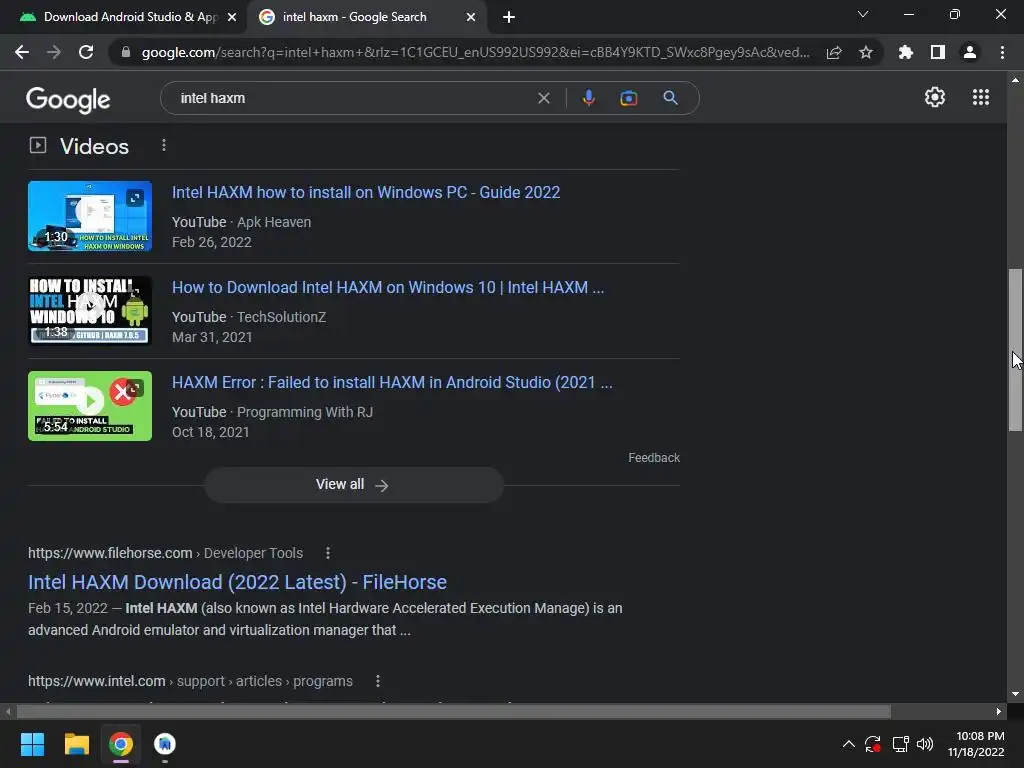Play the 5:54 Programming With RJ thumbnail
1024x768 pixels.
(x=90, y=406)
